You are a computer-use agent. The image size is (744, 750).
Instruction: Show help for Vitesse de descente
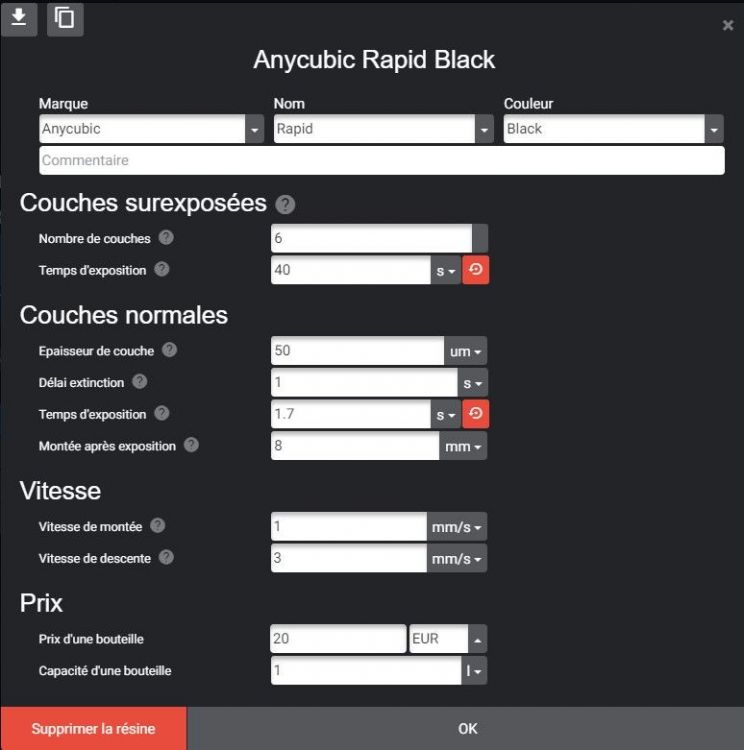click(166, 557)
